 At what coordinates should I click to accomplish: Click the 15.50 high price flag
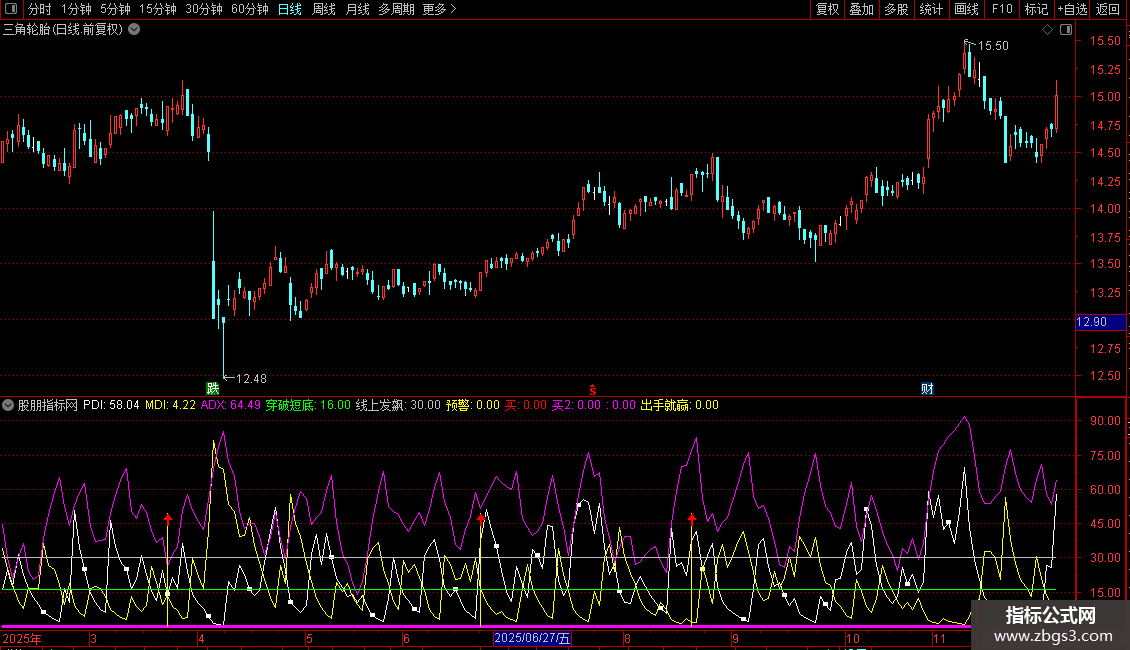coord(991,45)
